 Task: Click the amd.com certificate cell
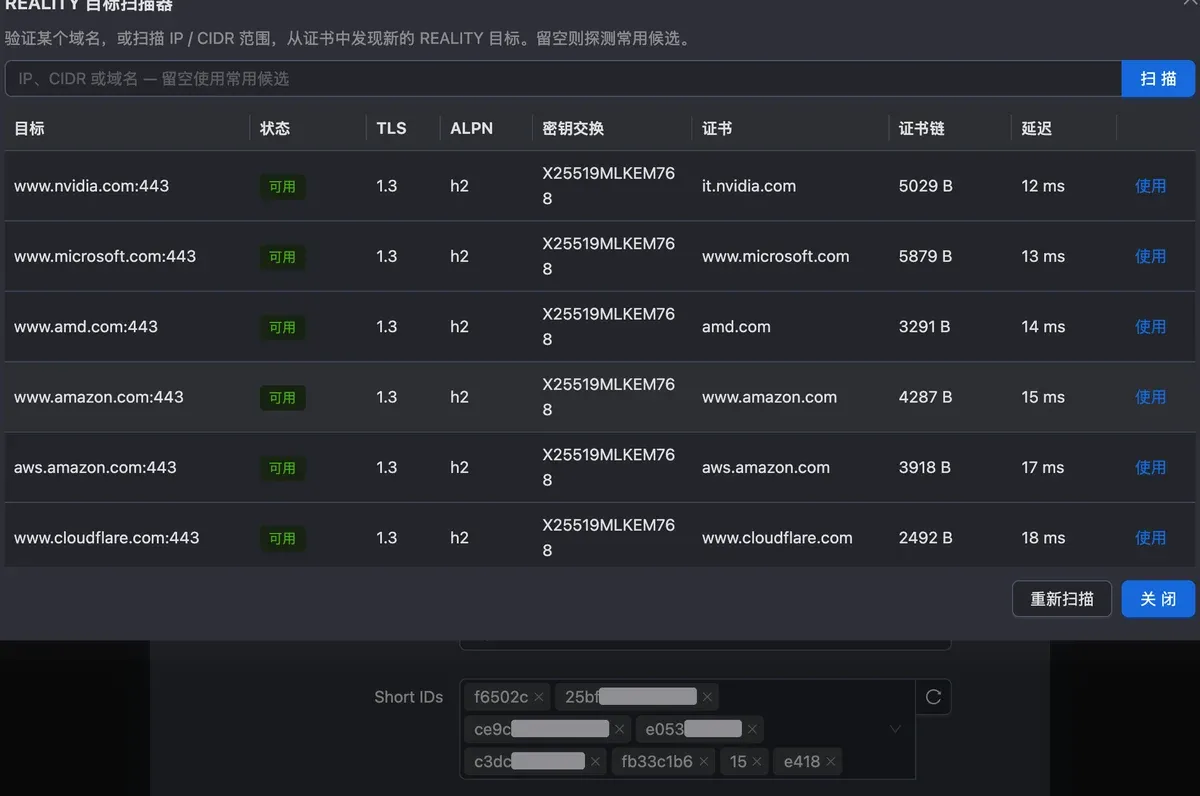tap(736, 326)
